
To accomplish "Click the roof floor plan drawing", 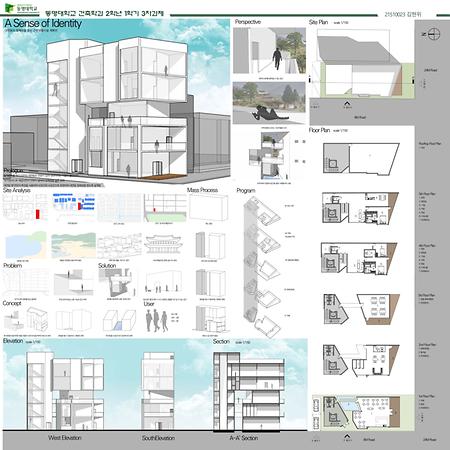I will (x=361, y=158).
